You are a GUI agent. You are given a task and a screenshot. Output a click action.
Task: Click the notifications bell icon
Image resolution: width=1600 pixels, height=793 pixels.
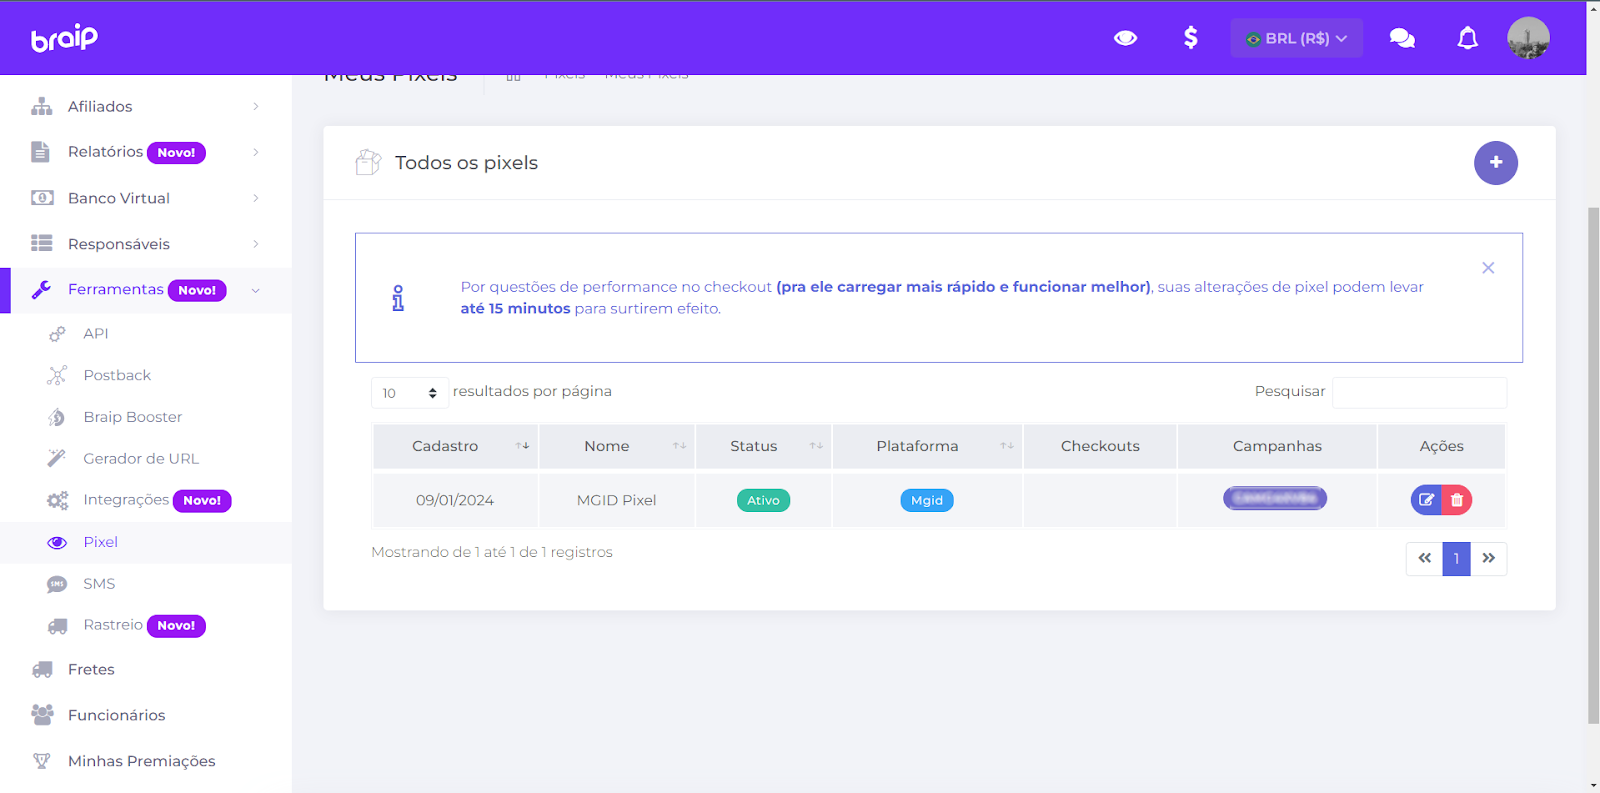1467,38
